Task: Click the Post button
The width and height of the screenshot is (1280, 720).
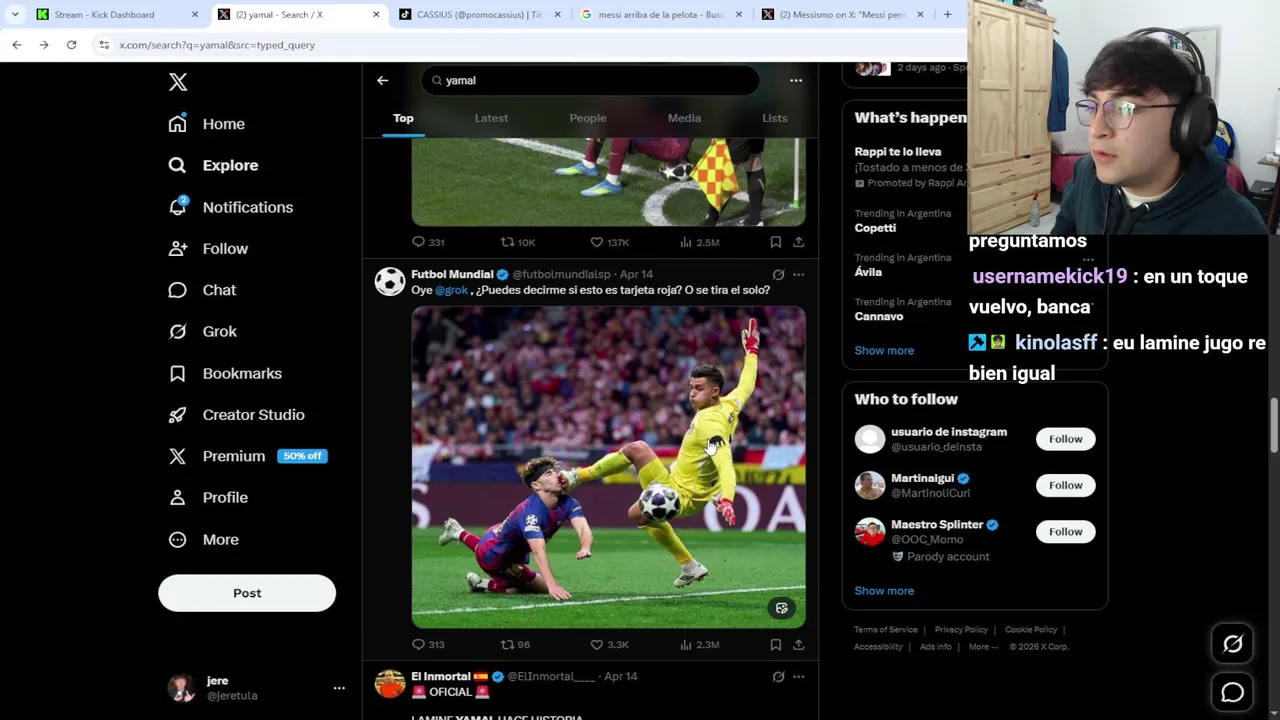Action: 247,593
